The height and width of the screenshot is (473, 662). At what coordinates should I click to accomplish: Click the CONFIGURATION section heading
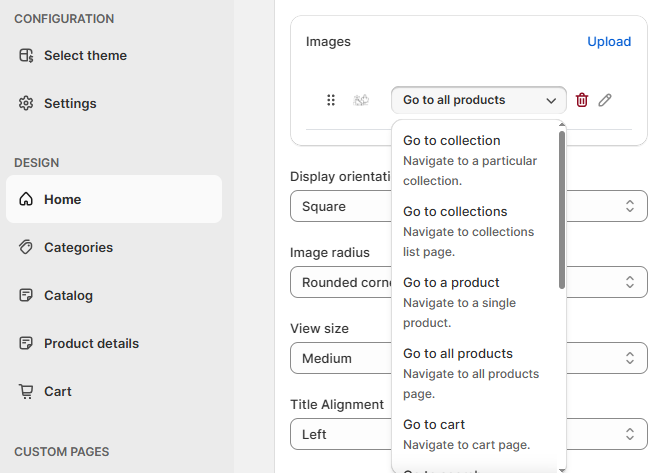64,19
